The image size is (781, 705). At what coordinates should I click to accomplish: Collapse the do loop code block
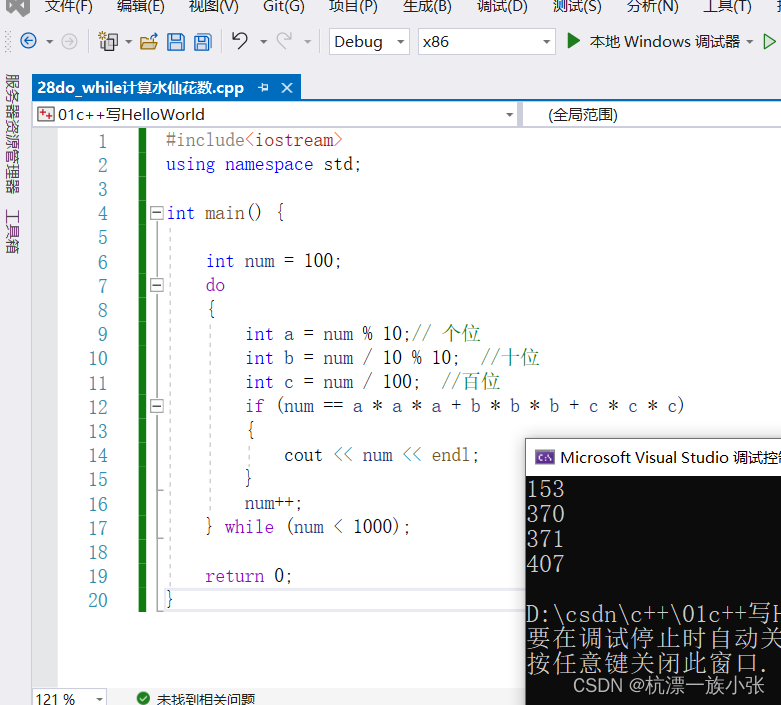tap(156, 285)
